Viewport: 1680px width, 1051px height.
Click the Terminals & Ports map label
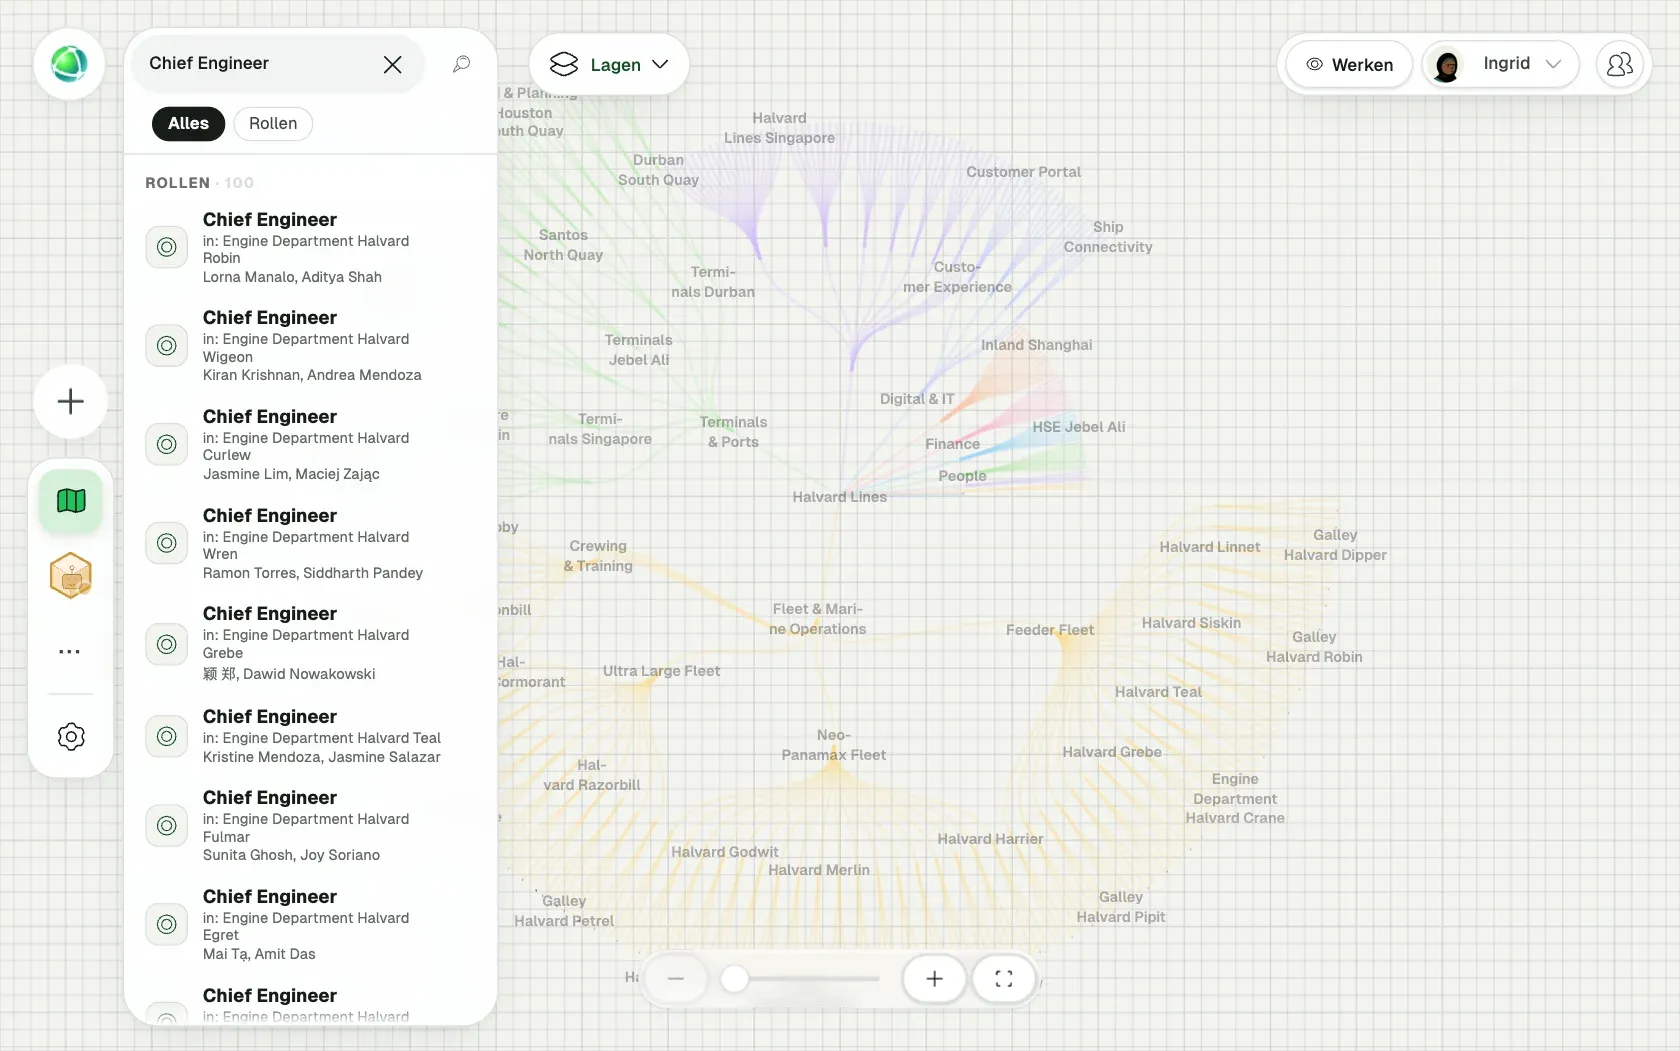pos(733,432)
